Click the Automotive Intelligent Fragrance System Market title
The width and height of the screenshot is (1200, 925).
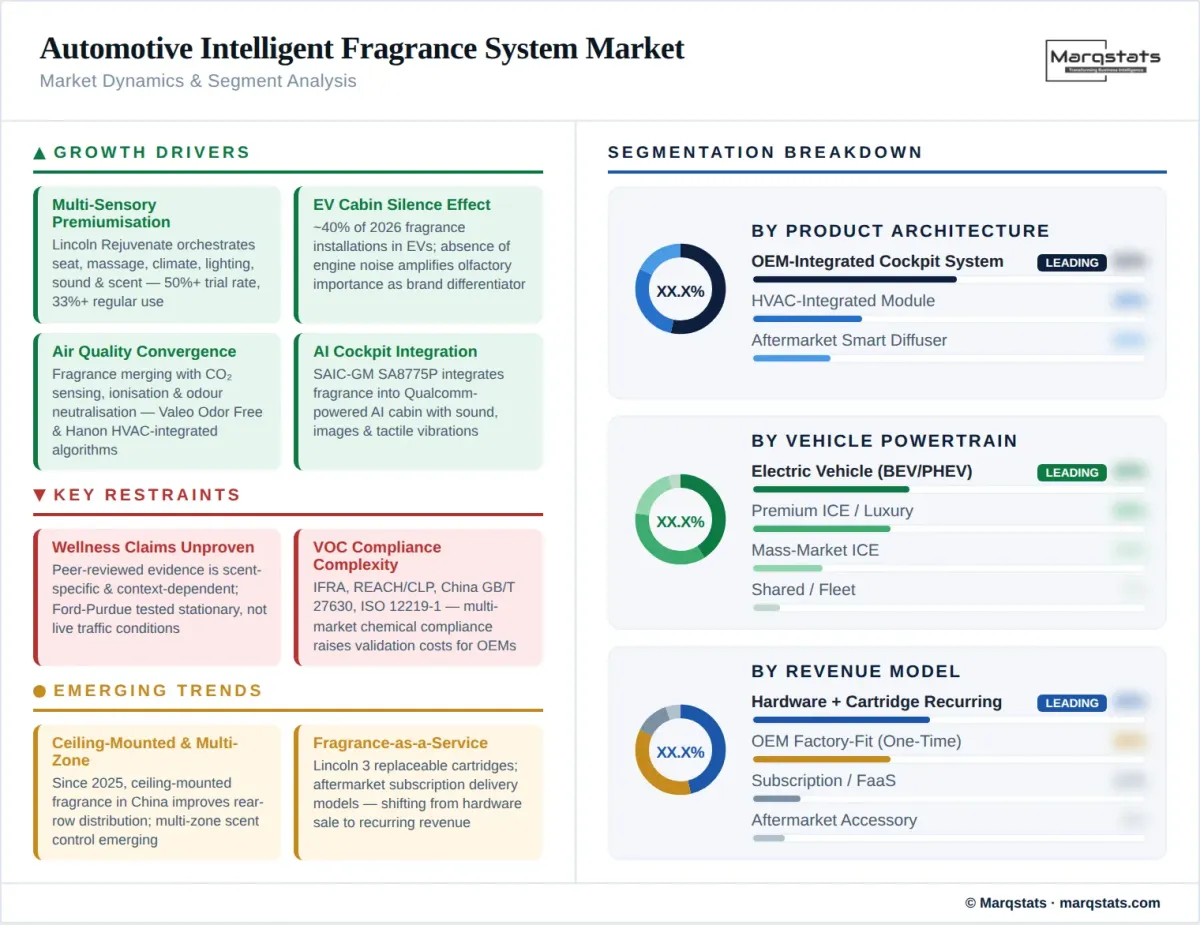[x=362, y=48]
